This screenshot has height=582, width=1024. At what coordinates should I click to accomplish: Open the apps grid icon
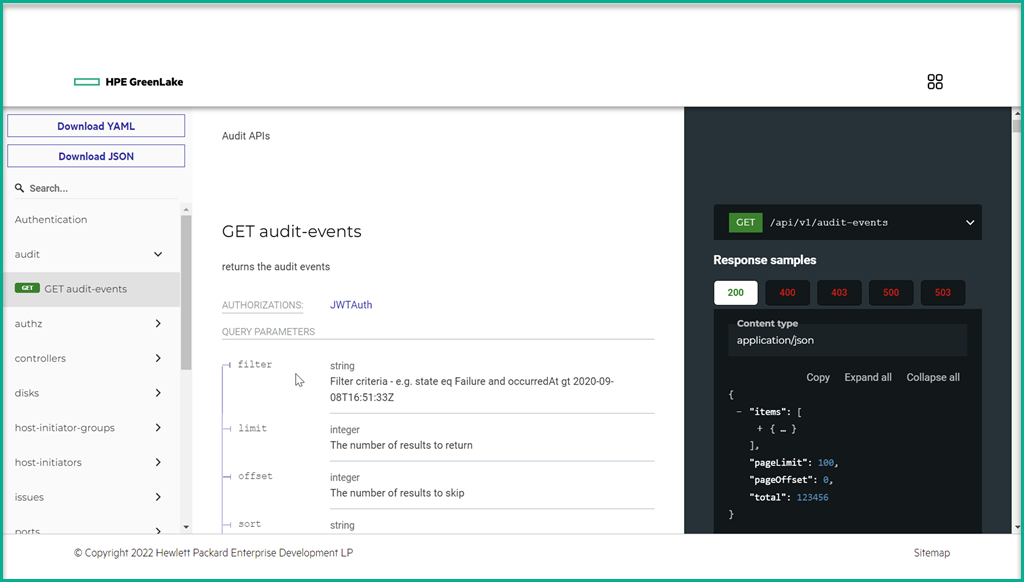935,82
